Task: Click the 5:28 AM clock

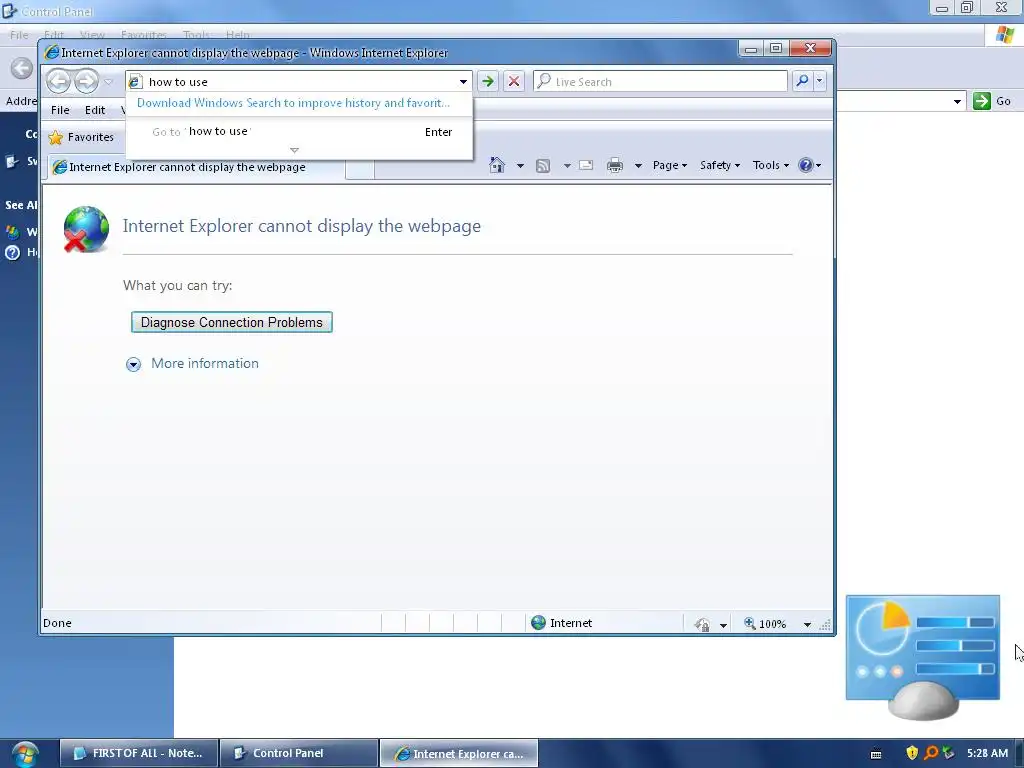Action: 987,753
